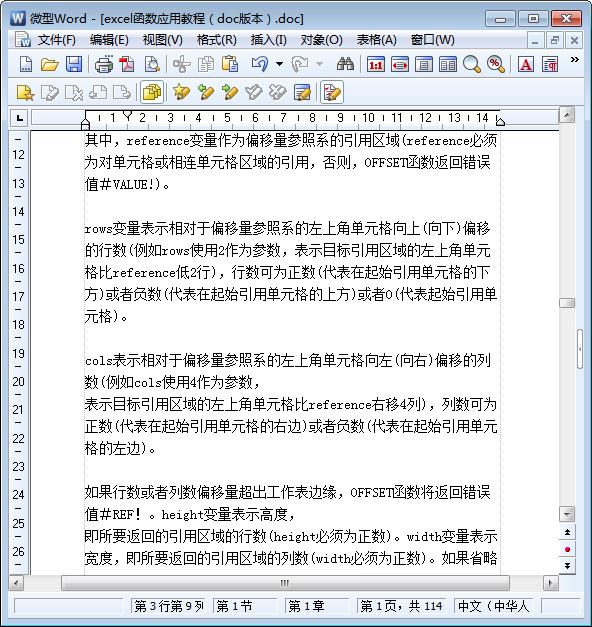Click the red dot browse object button
Screen dimensions: 592x627
567,549
